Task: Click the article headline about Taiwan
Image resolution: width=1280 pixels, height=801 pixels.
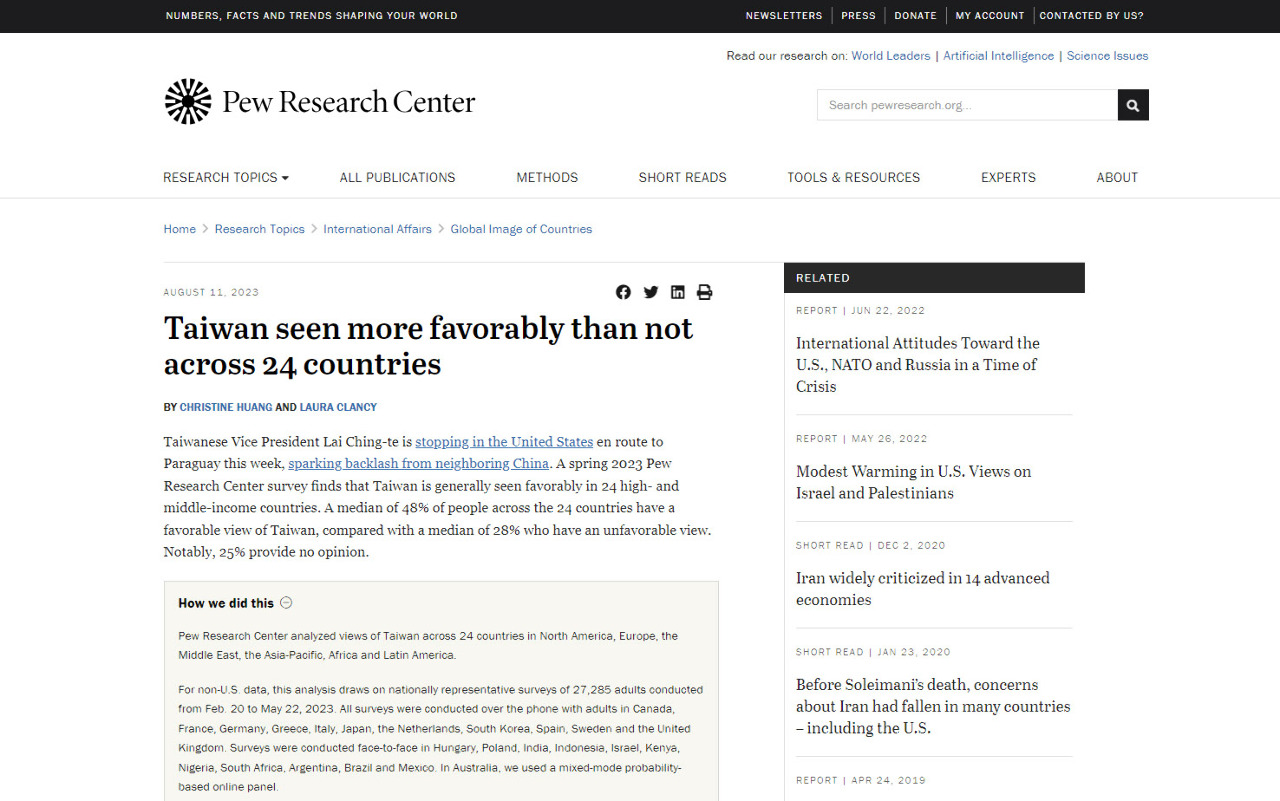Action: point(428,346)
